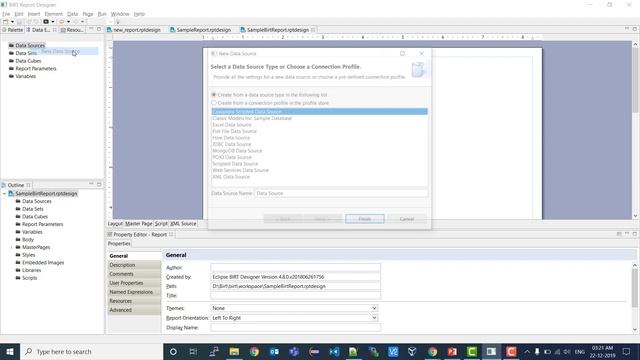The height and width of the screenshot is (360, 640).
Task: Choose Flat File Data Source in the list
Action: pos(234,131)
